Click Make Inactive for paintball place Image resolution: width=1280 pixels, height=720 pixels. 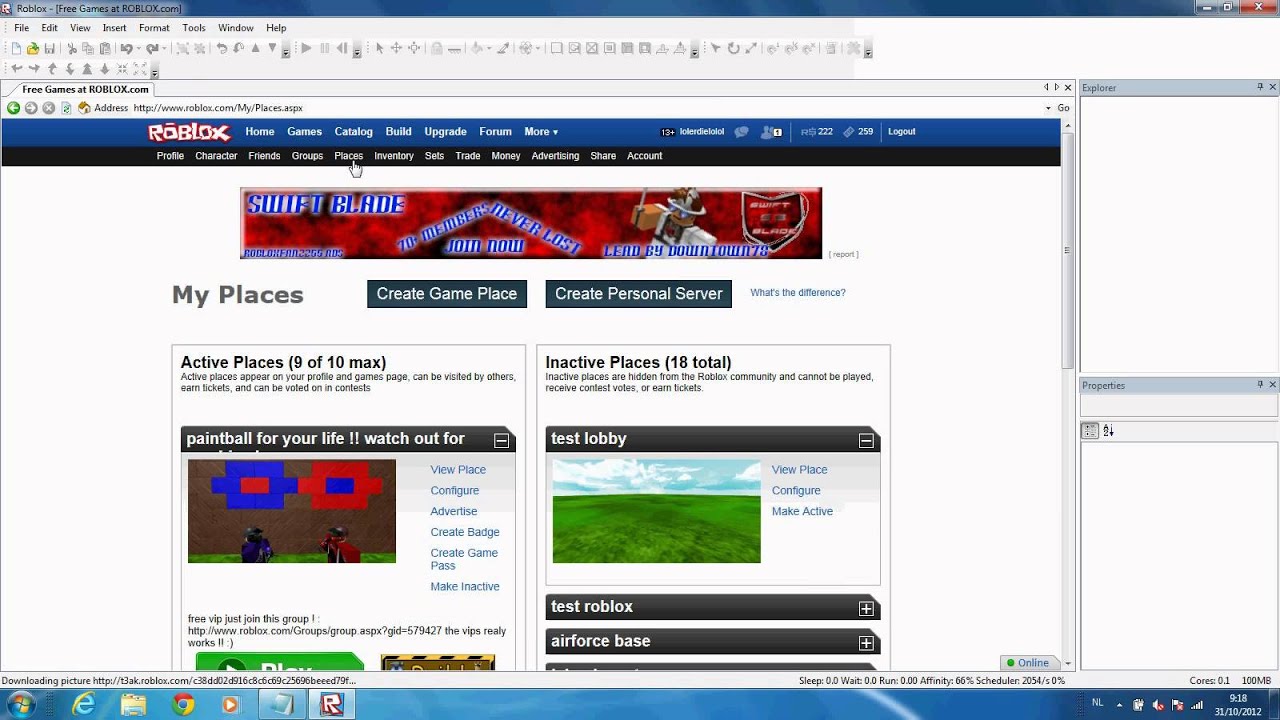[x=465, y=587]
